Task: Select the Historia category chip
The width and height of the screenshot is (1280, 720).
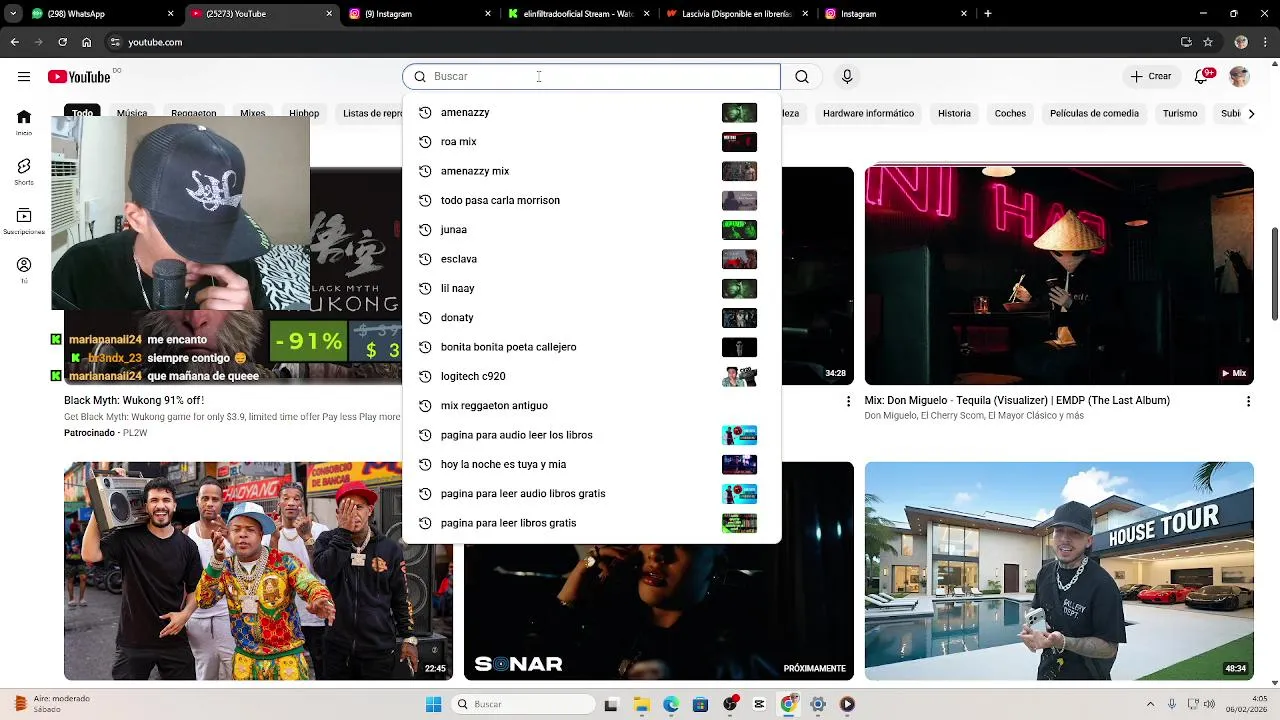Action: [954, 113]
